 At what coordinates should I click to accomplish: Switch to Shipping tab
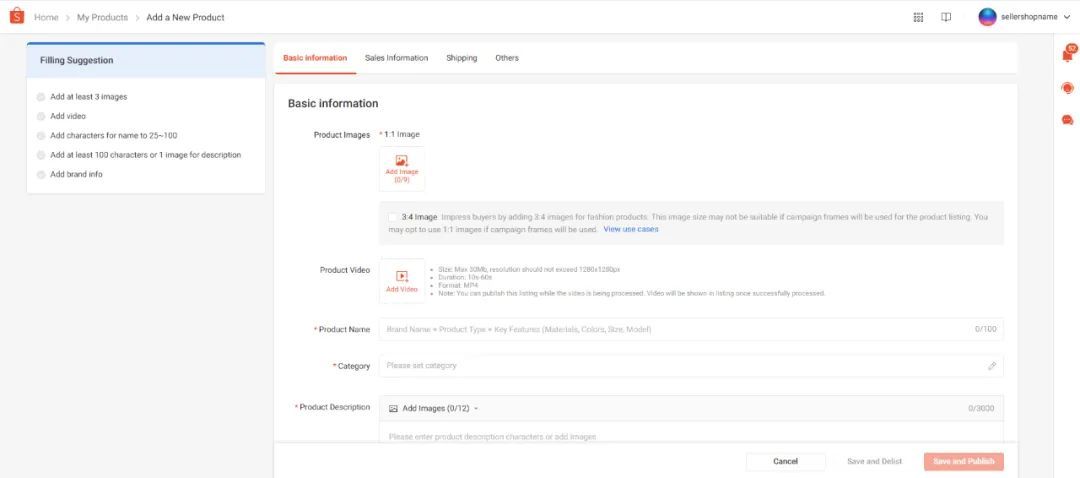(461, 58)
